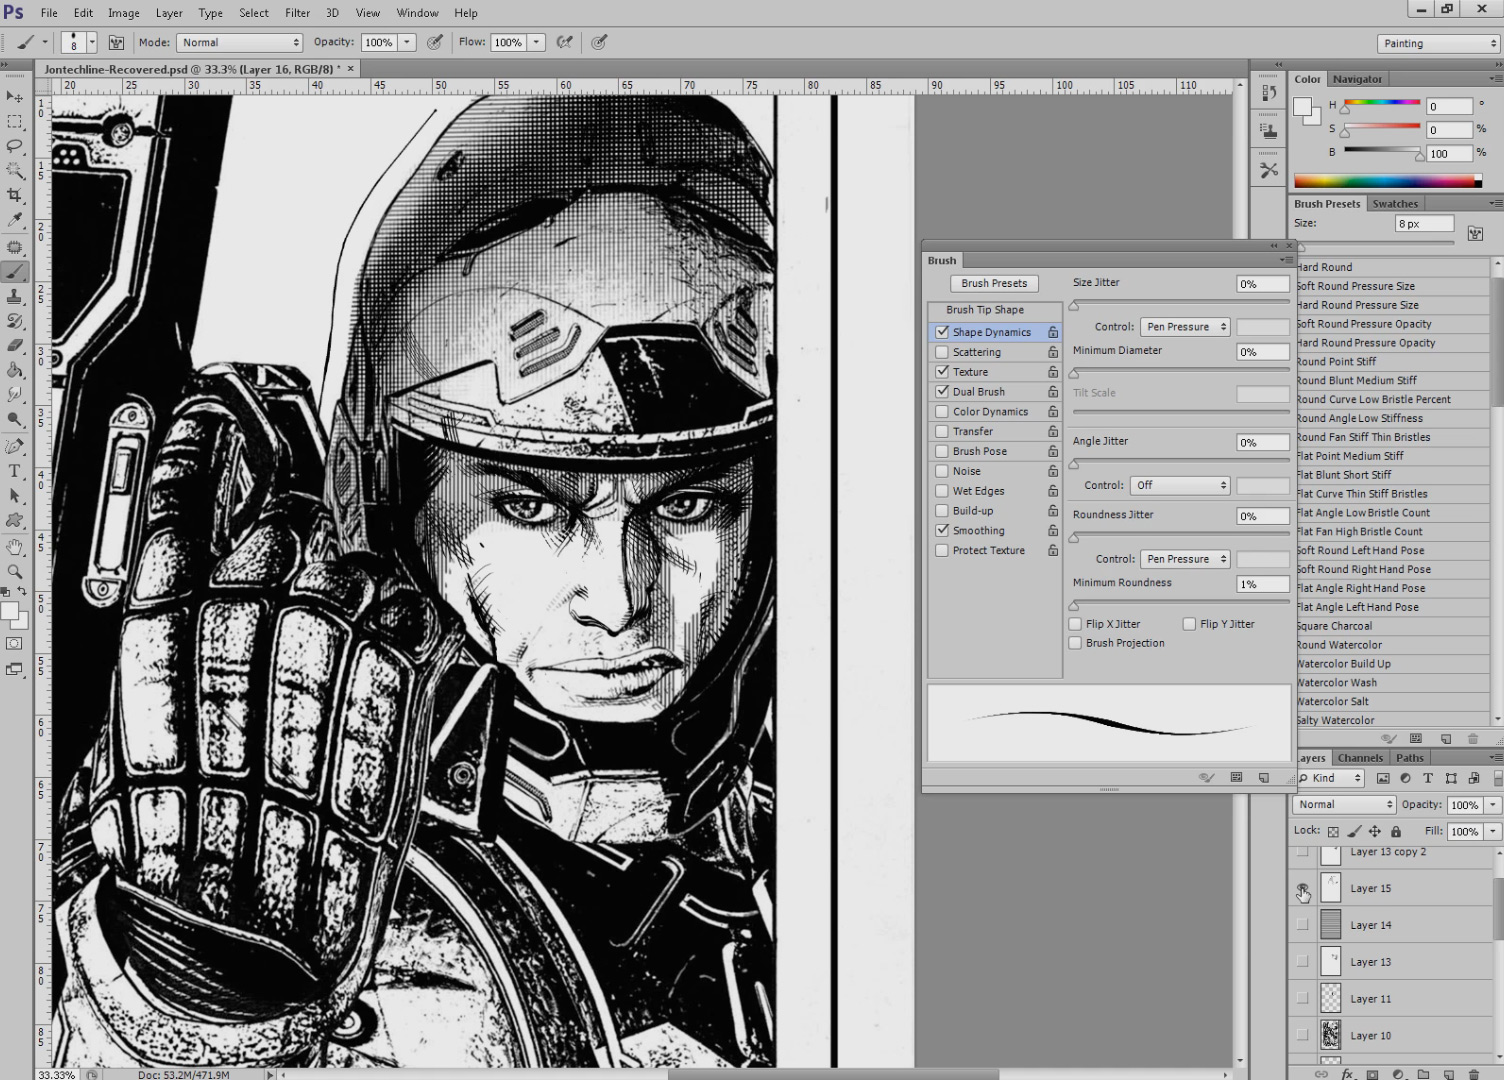
Task: Open the Filter menu
Action: point(296,12)
